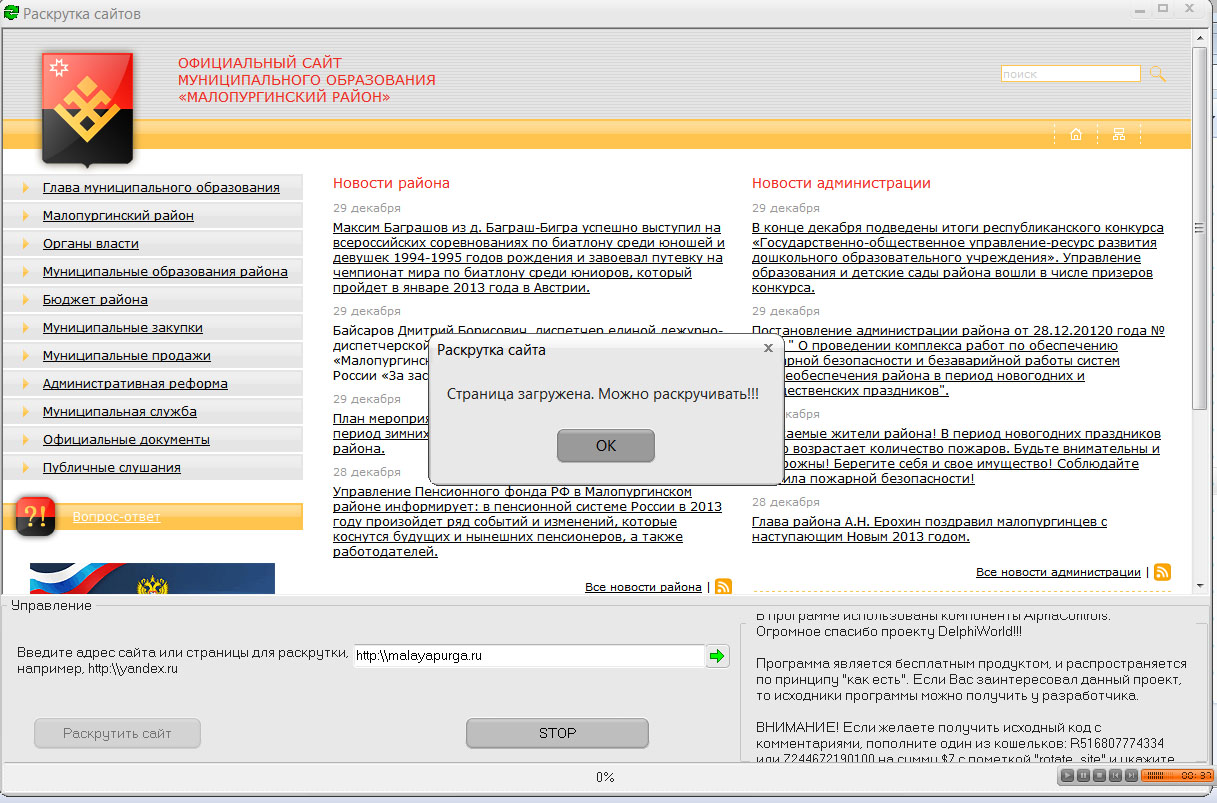Click the 0% progress bar
The height and width of the screenshot is (803, 1217).
[605, 777]
